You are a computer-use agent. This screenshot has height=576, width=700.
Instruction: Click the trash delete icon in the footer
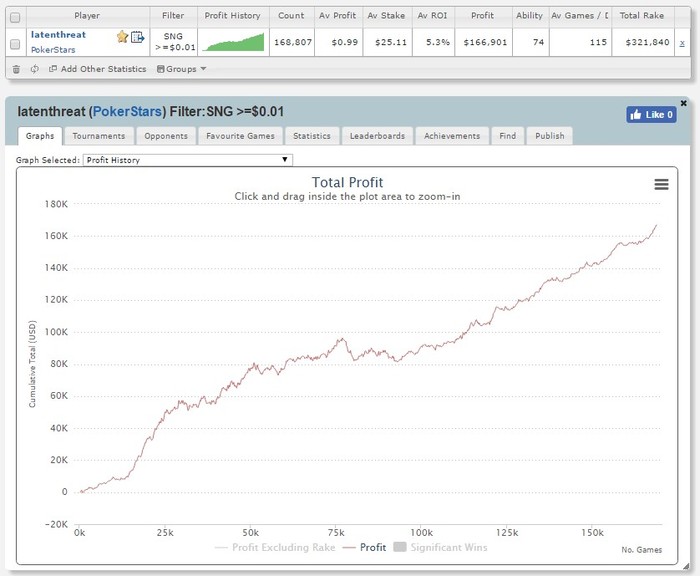(16, 69)
